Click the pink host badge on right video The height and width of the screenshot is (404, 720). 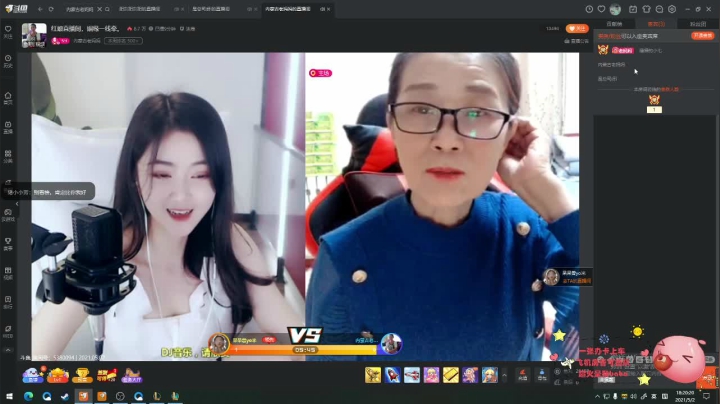321,73
